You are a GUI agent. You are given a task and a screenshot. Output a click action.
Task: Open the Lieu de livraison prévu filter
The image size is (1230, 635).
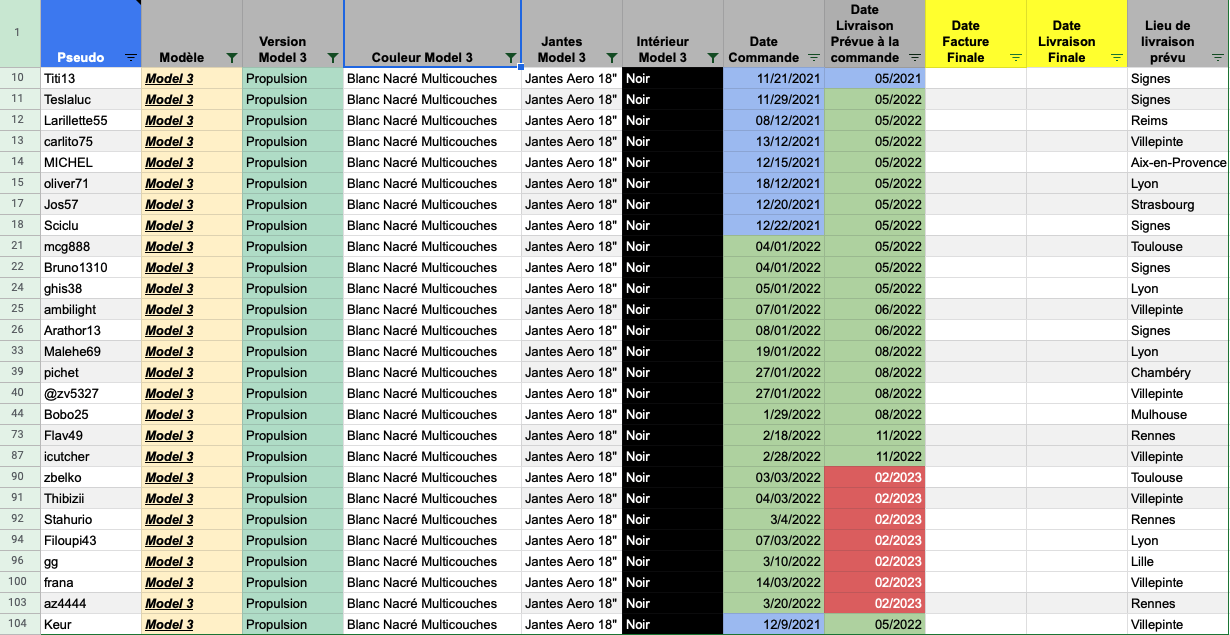pyautogui.click(x=1217, y=58)
